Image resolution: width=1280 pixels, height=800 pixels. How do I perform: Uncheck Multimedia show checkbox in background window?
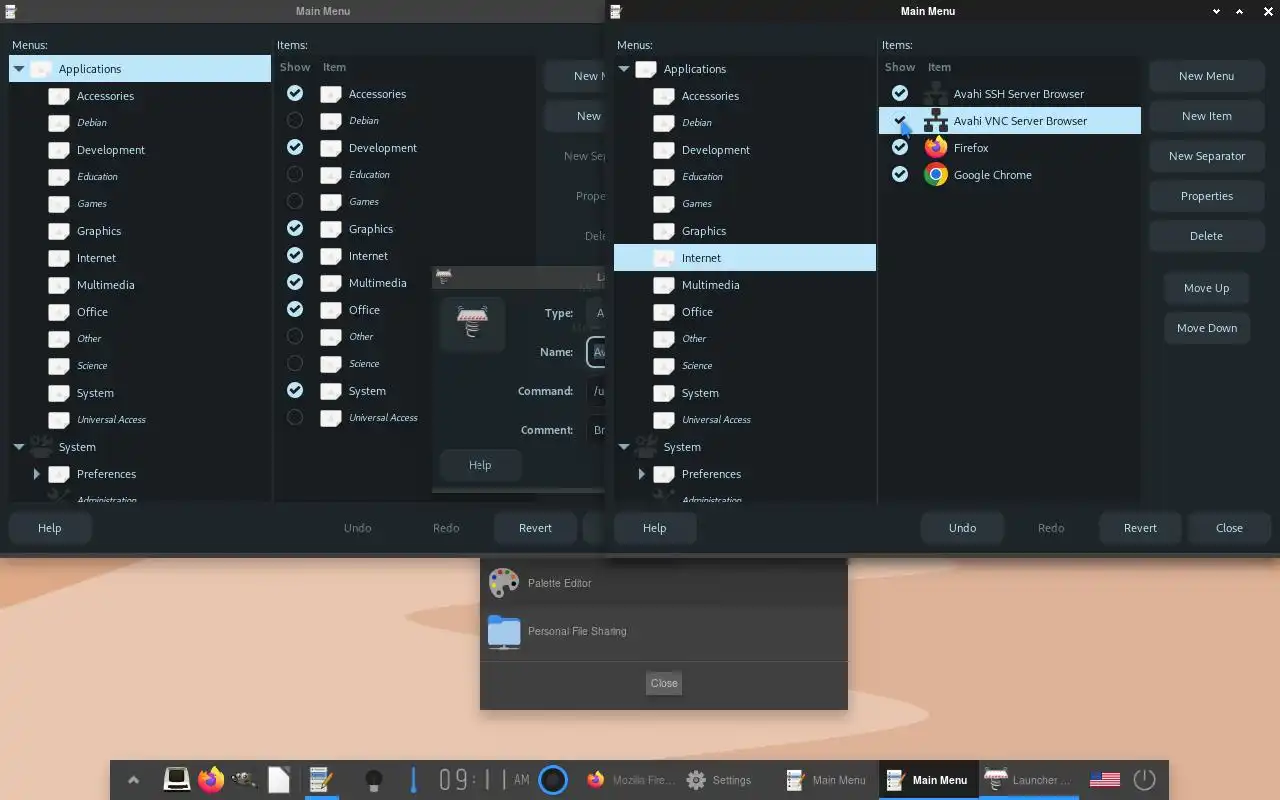[x=295, y=282]
